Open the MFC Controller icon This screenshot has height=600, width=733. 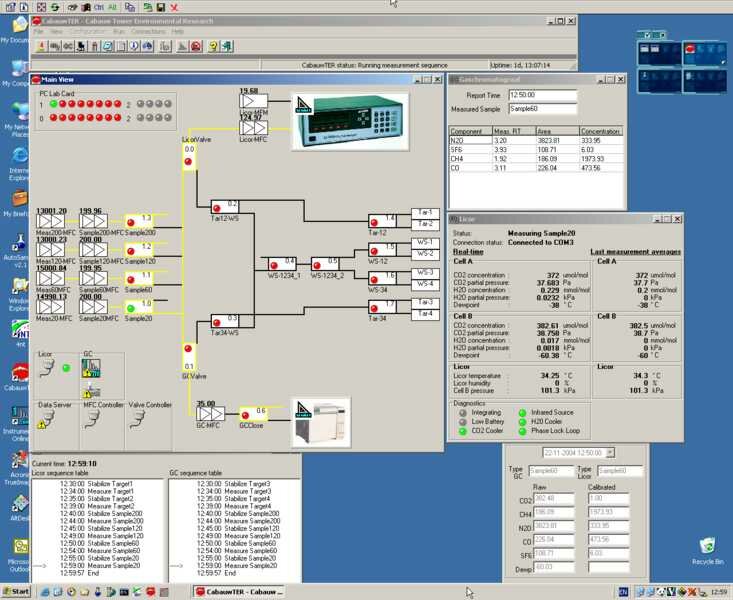click(x=92, y=420)
